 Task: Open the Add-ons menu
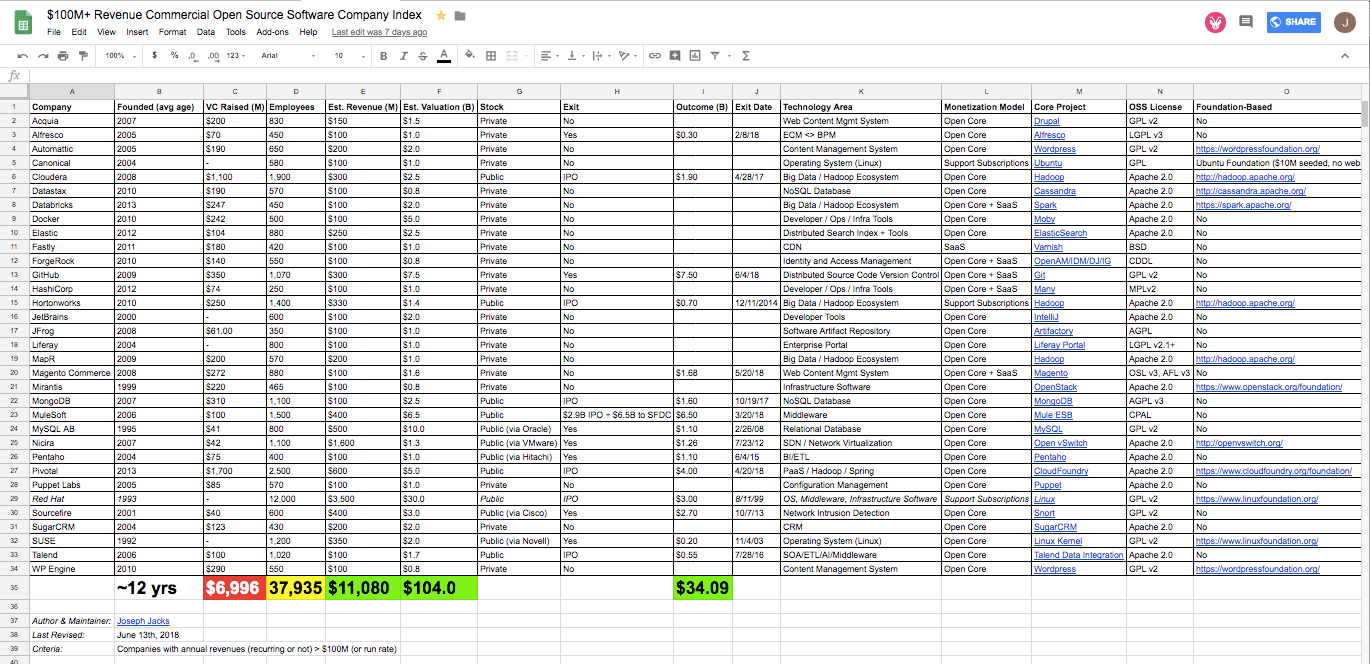(273, 32)
